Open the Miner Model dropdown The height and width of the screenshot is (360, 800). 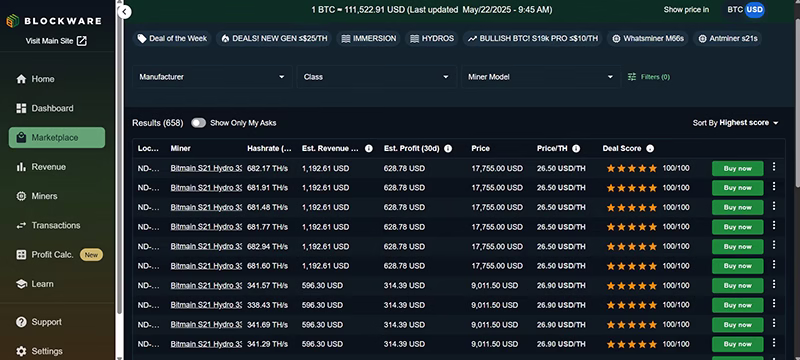(x=541, y=77)
